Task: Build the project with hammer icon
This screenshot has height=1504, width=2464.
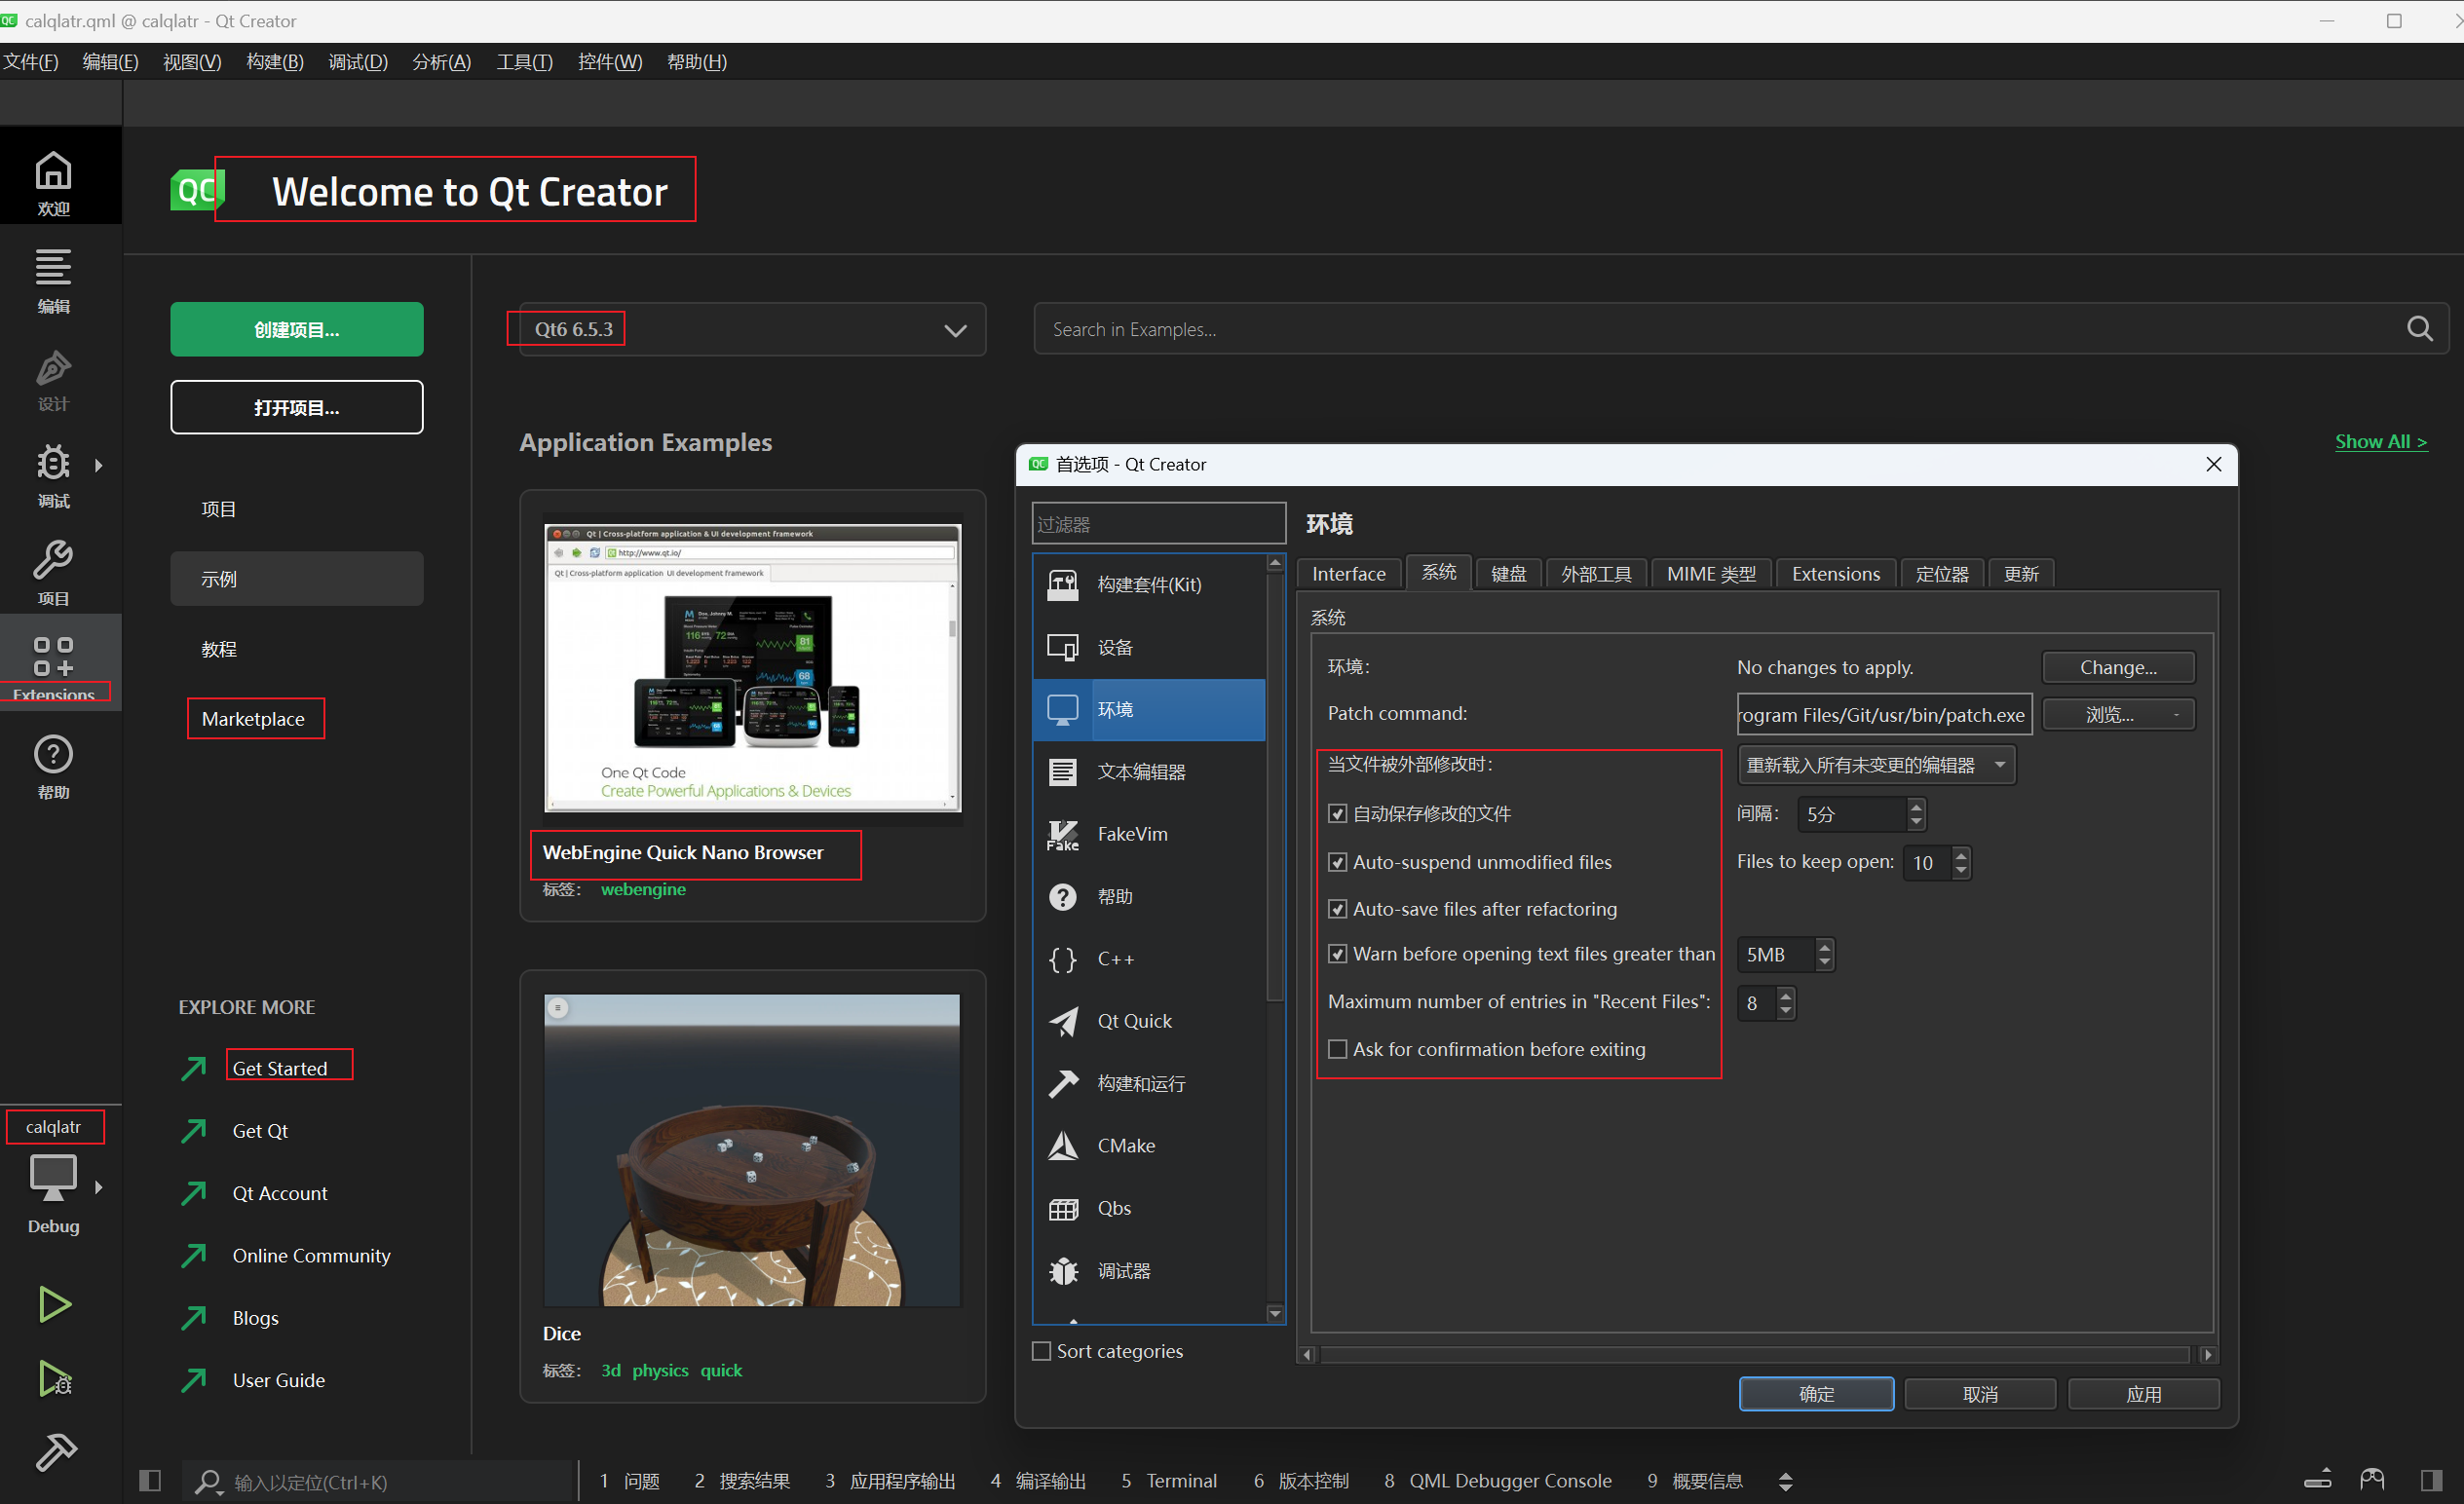Action: pos(56,1452)
